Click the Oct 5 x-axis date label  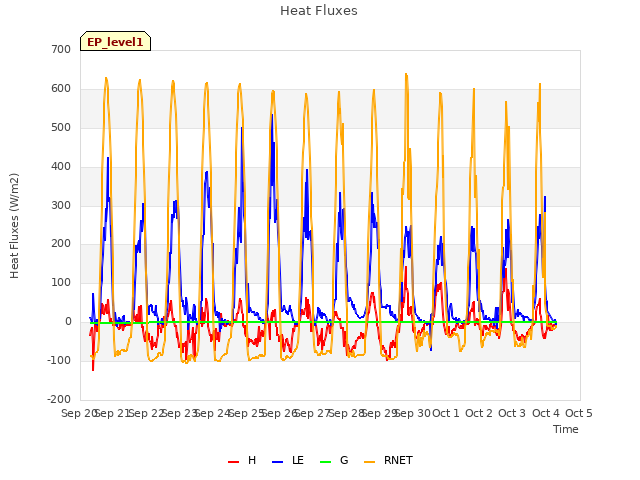579,413
